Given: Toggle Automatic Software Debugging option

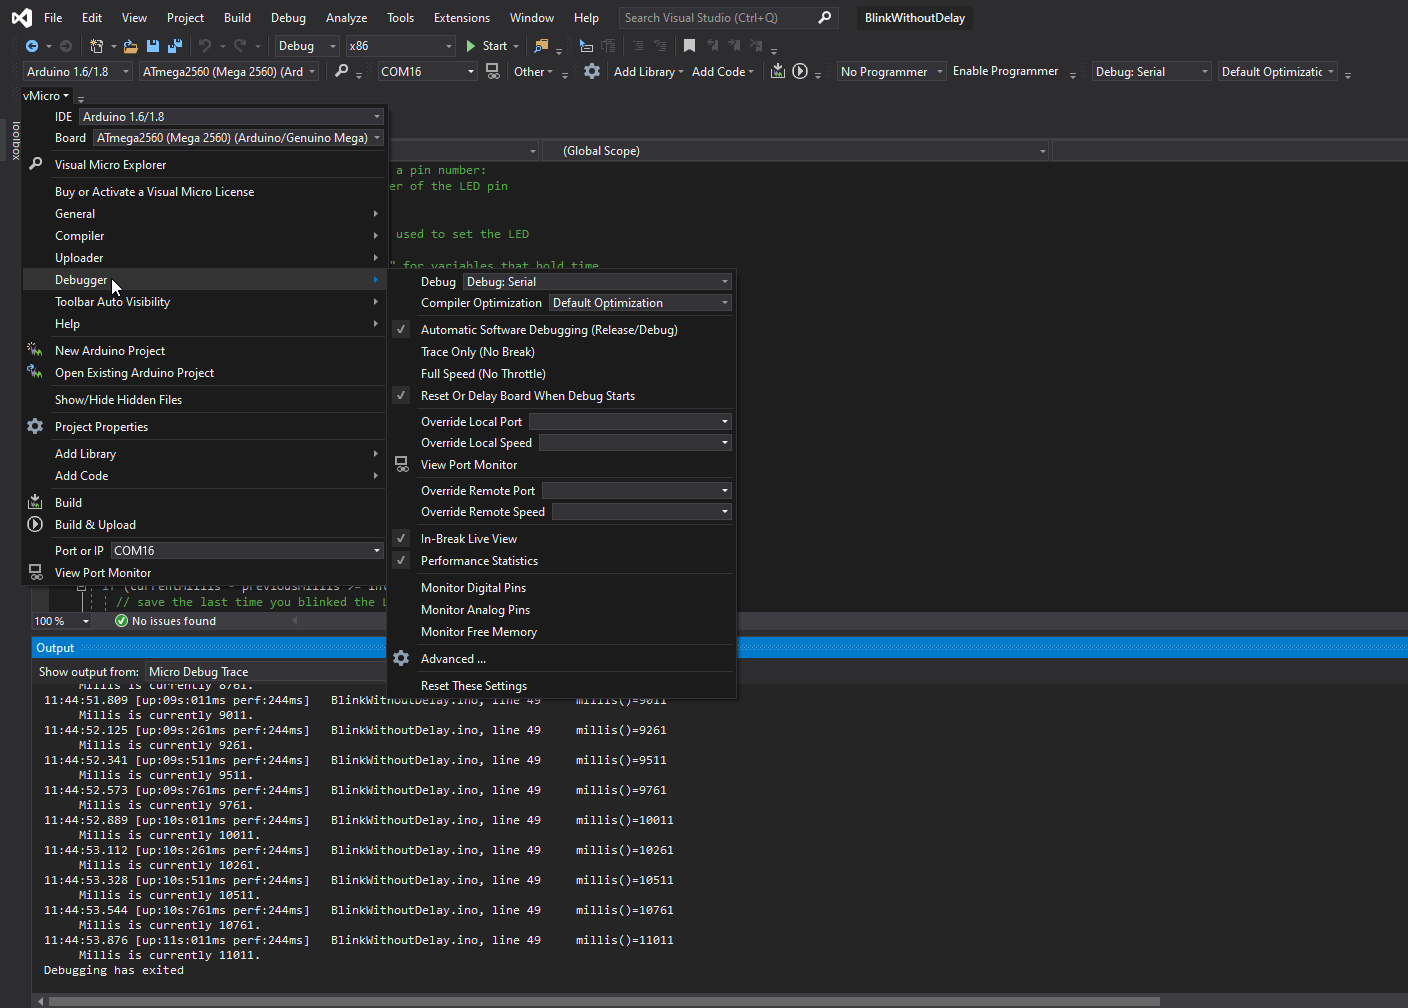Looking at the screenshot, I should click(562, 330).
